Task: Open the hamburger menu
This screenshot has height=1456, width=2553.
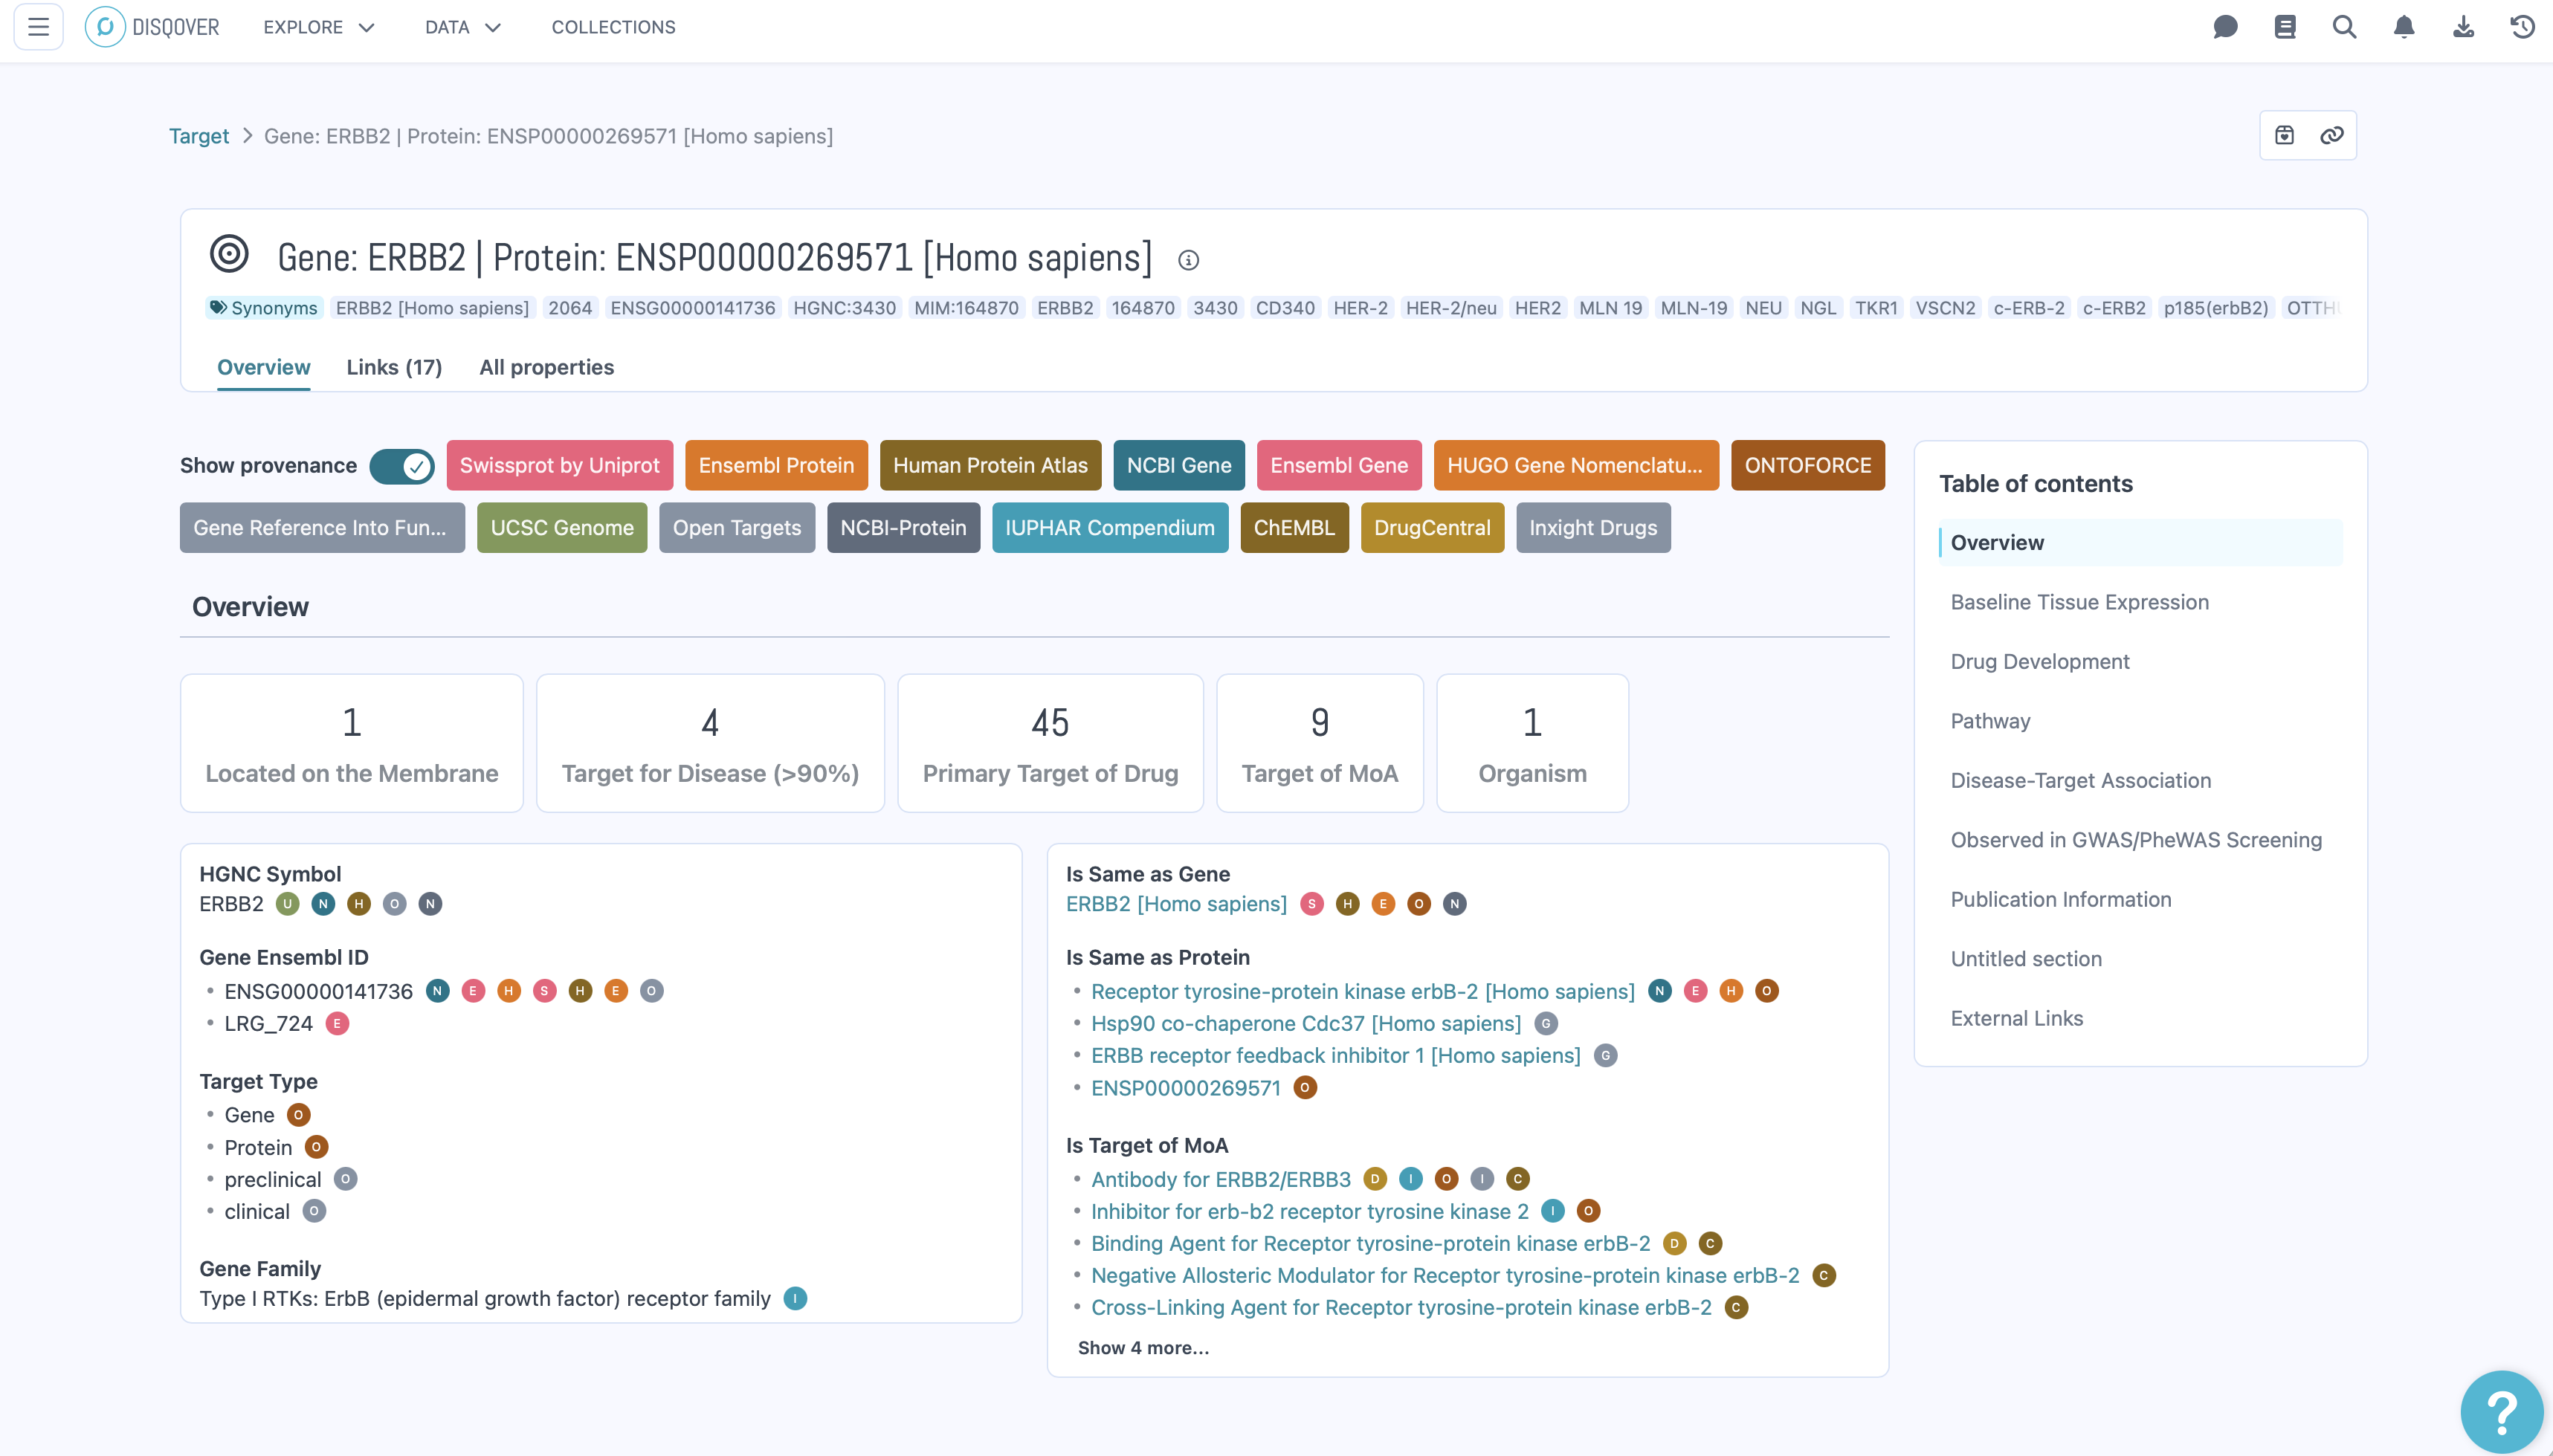Action: tap(38, 27)
